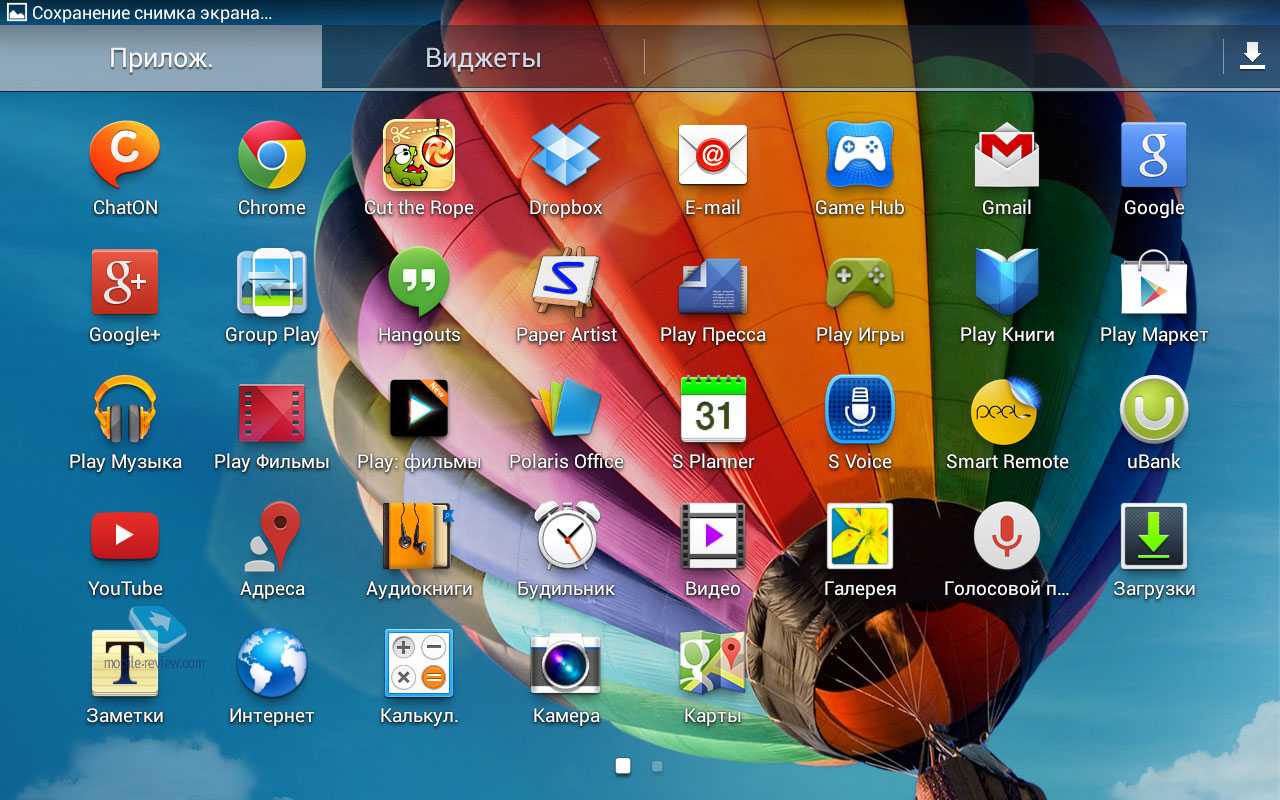This screenshot has width=1280, height=800.
Task: Launch the Камера app
Action: point(566,663)
